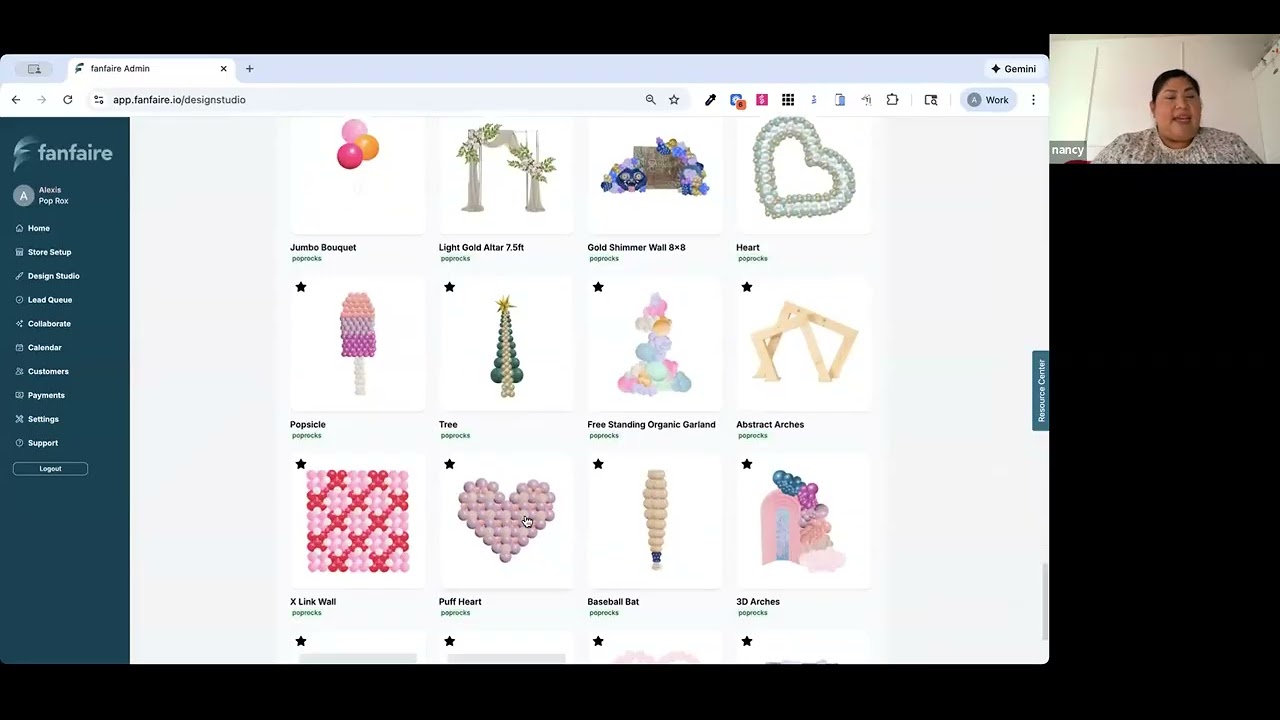Toggle favorite star on Puff Heart
This screenshot has height=720, width=1280.
449,464
